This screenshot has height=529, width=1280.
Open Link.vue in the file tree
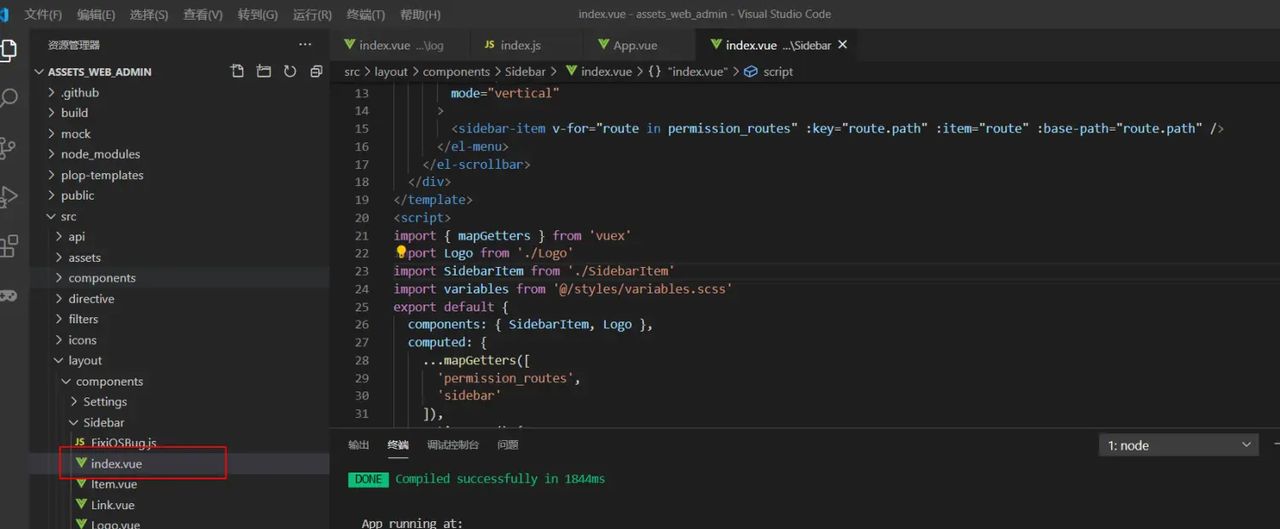(112, 505)
